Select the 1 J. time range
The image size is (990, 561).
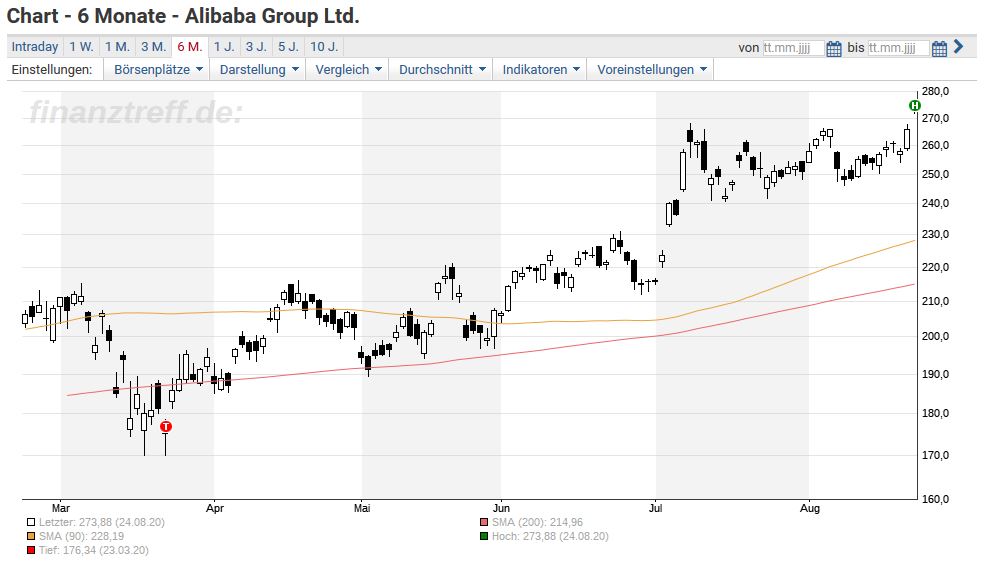224,47
